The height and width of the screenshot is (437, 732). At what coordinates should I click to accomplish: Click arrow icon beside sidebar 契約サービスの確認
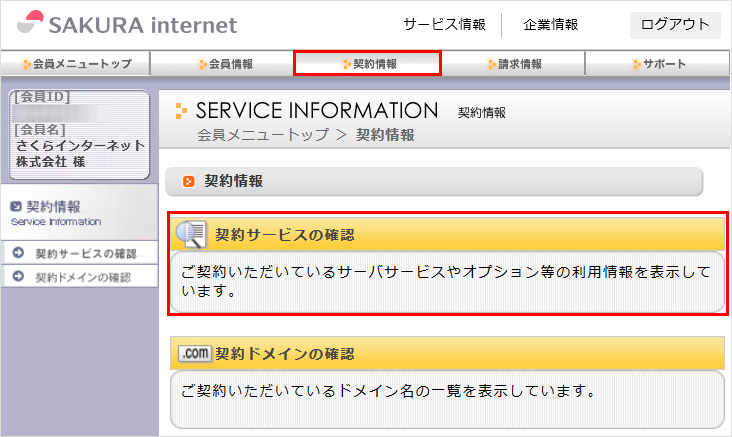click(18, 253)
